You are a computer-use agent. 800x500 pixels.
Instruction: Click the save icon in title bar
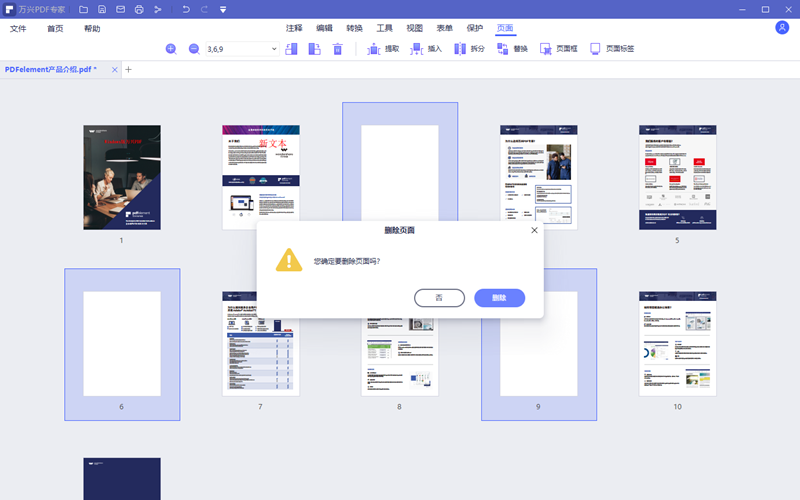(102, 9)
